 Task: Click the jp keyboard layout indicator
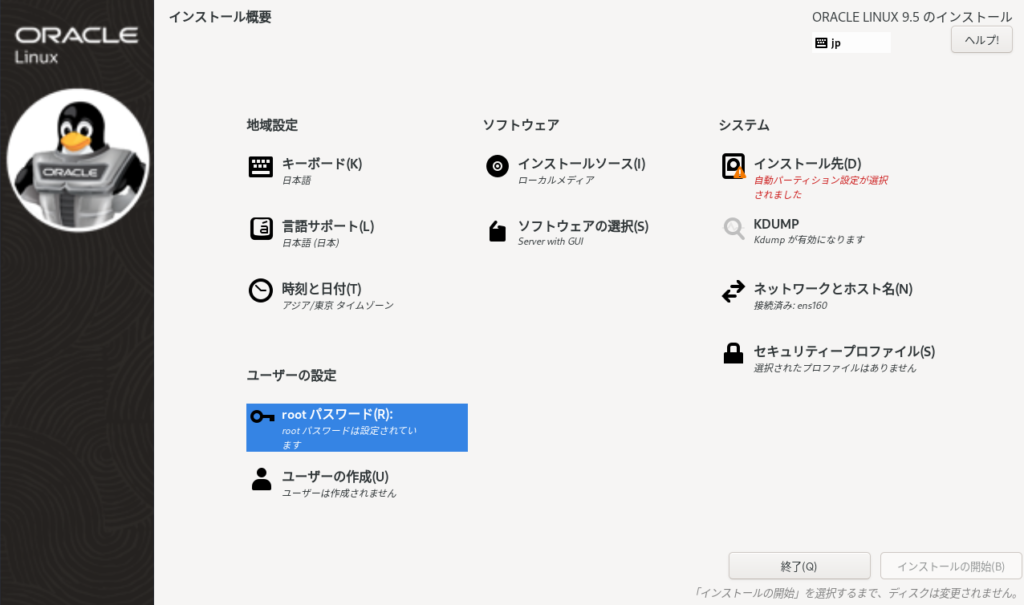pyautogui.click(x=850, y=43)
